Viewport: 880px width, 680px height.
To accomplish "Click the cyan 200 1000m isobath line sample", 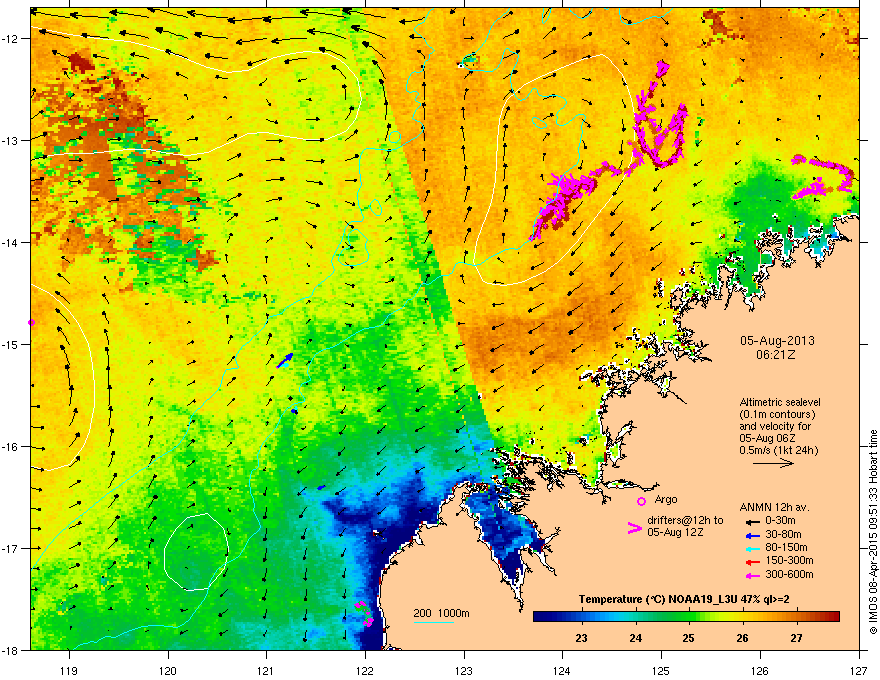I will pos(434,622).
